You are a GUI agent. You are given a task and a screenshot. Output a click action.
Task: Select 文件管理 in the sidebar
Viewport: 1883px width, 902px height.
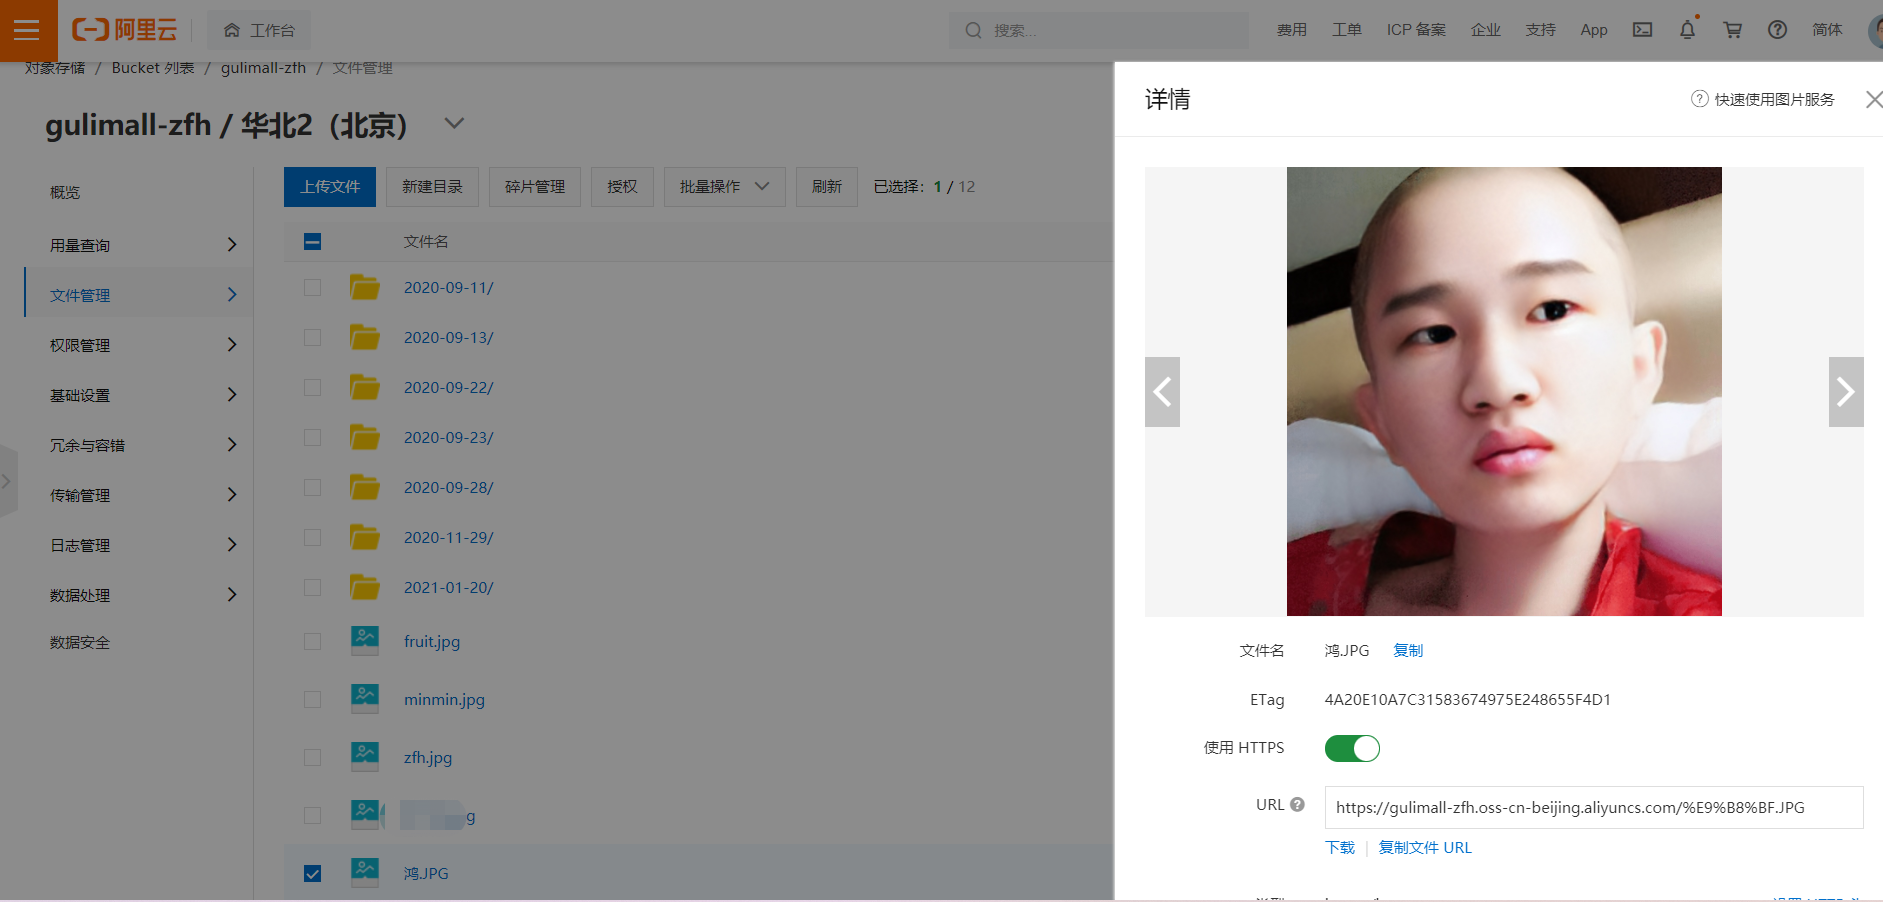[x=78, y=294]
